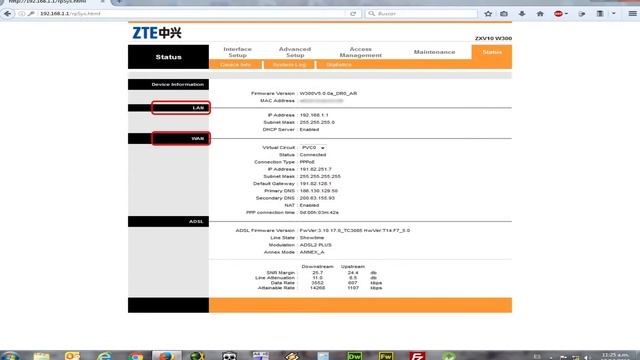Open the dropdown arrow beside the trash-can icon
The image size is (640, 360).
click(613, 13)
